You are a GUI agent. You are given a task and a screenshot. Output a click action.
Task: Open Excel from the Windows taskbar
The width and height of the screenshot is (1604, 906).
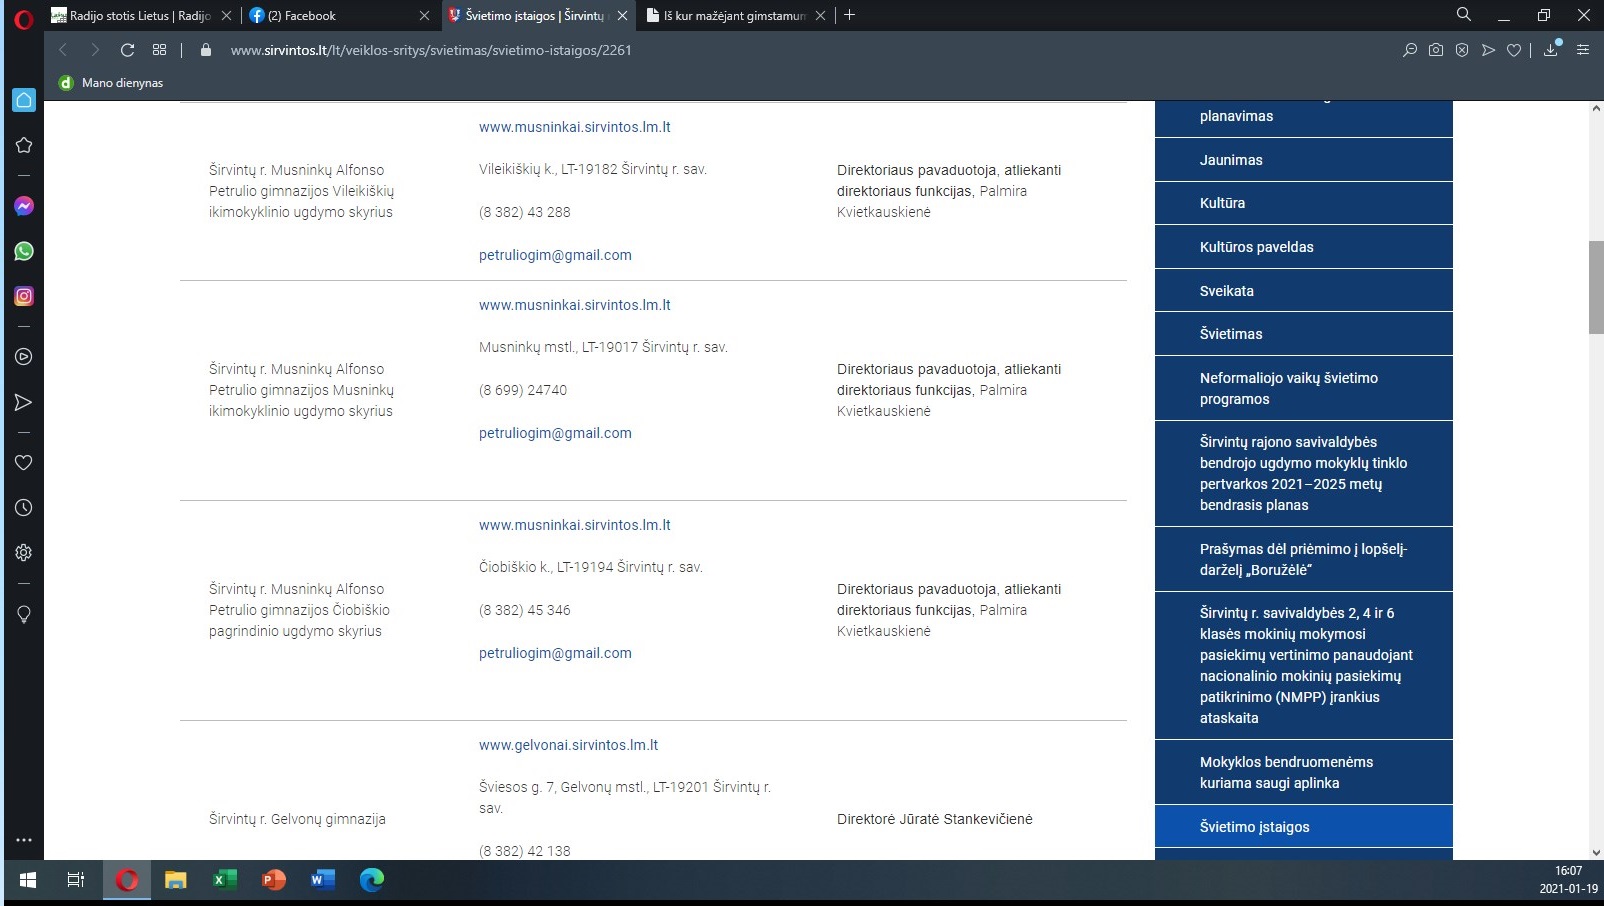[225, 880]
